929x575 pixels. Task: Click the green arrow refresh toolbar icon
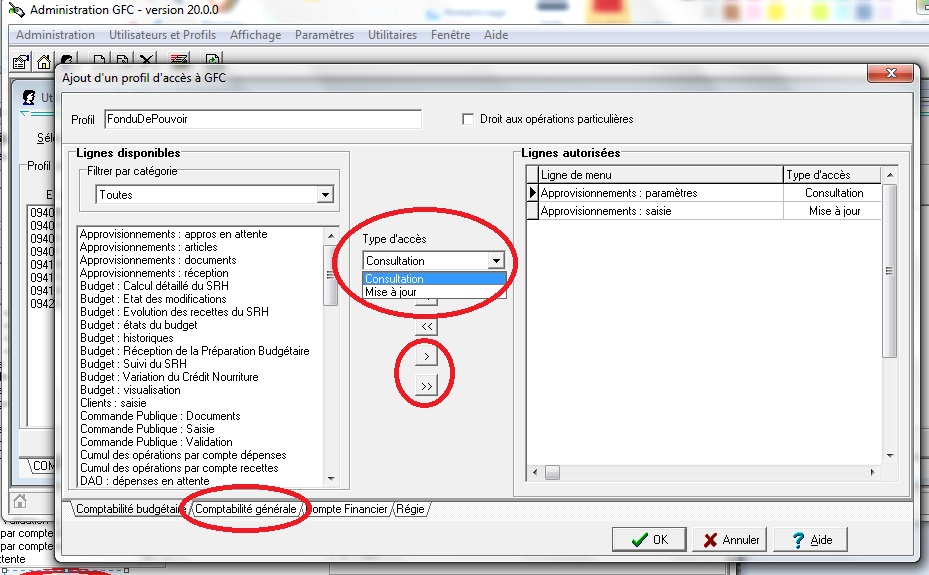(x=122, y=61)
